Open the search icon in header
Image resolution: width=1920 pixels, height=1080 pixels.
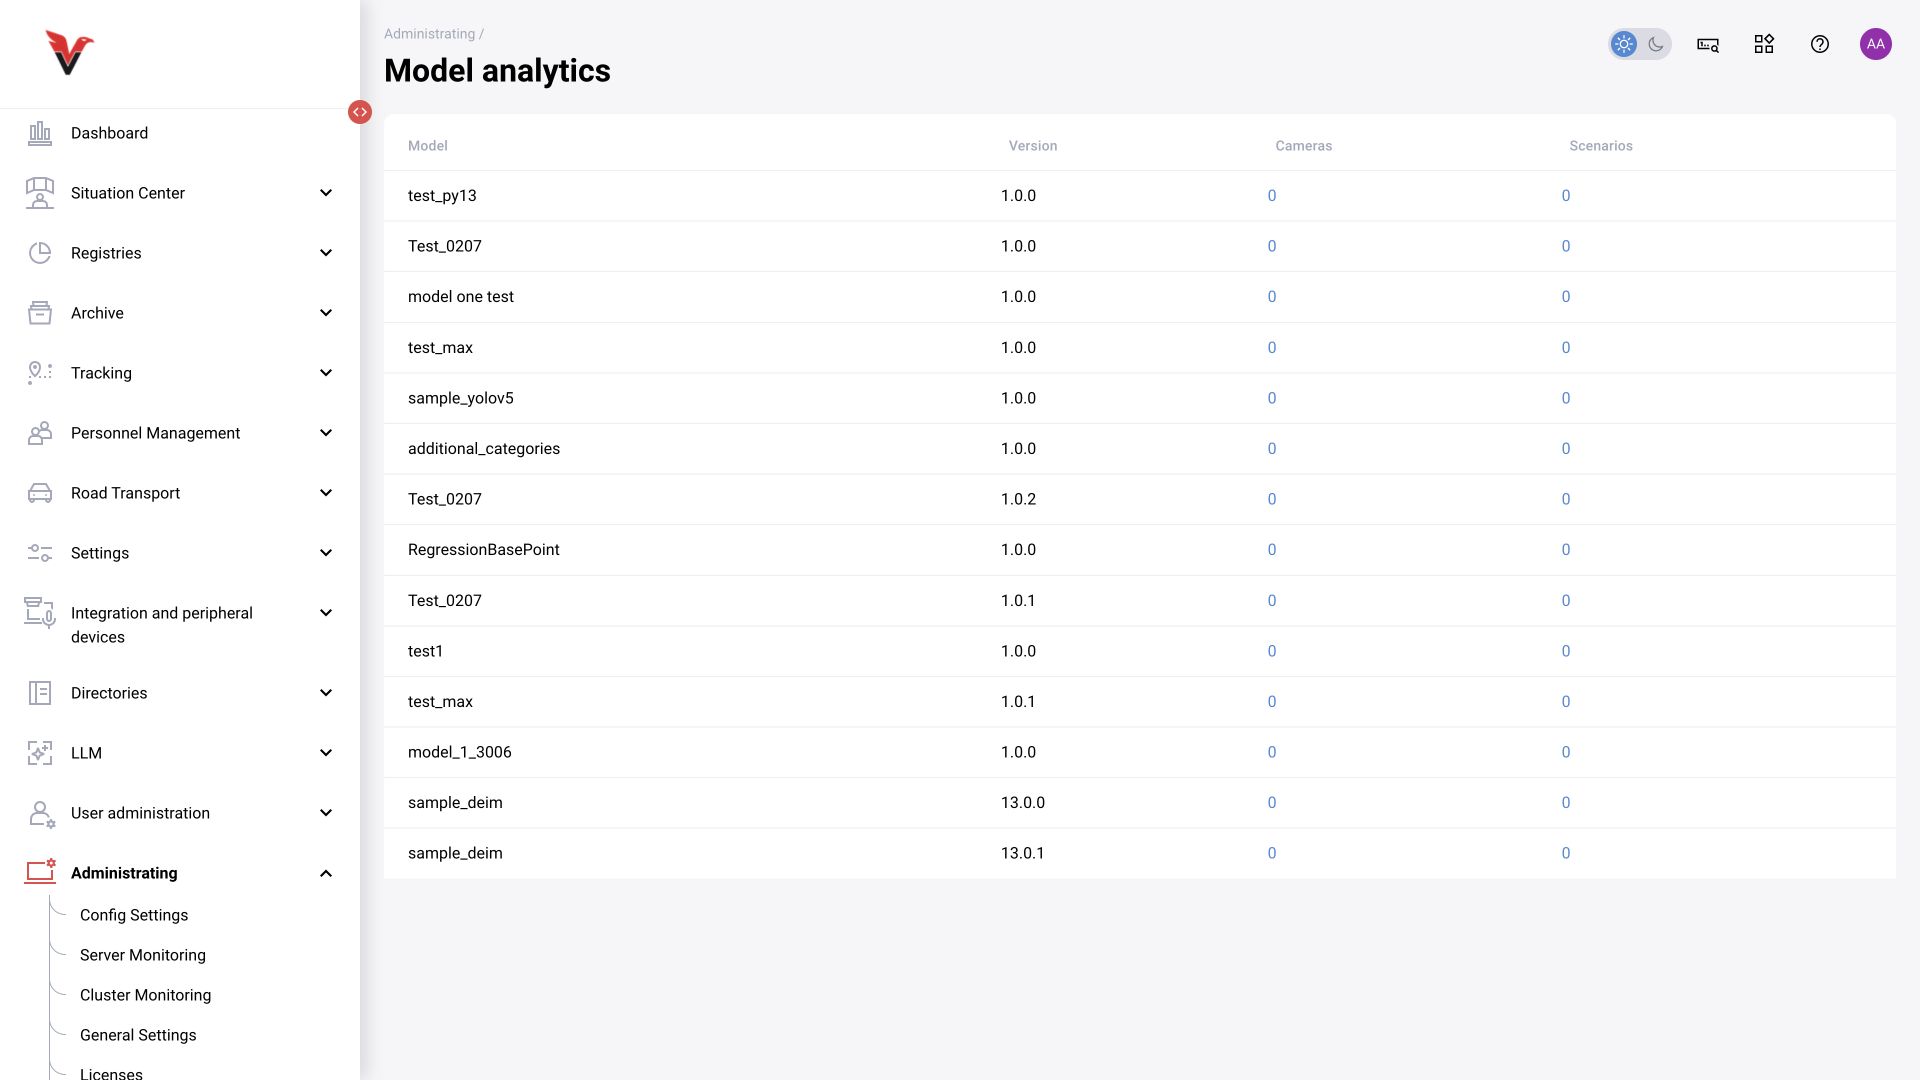(x=1708, y=44)
